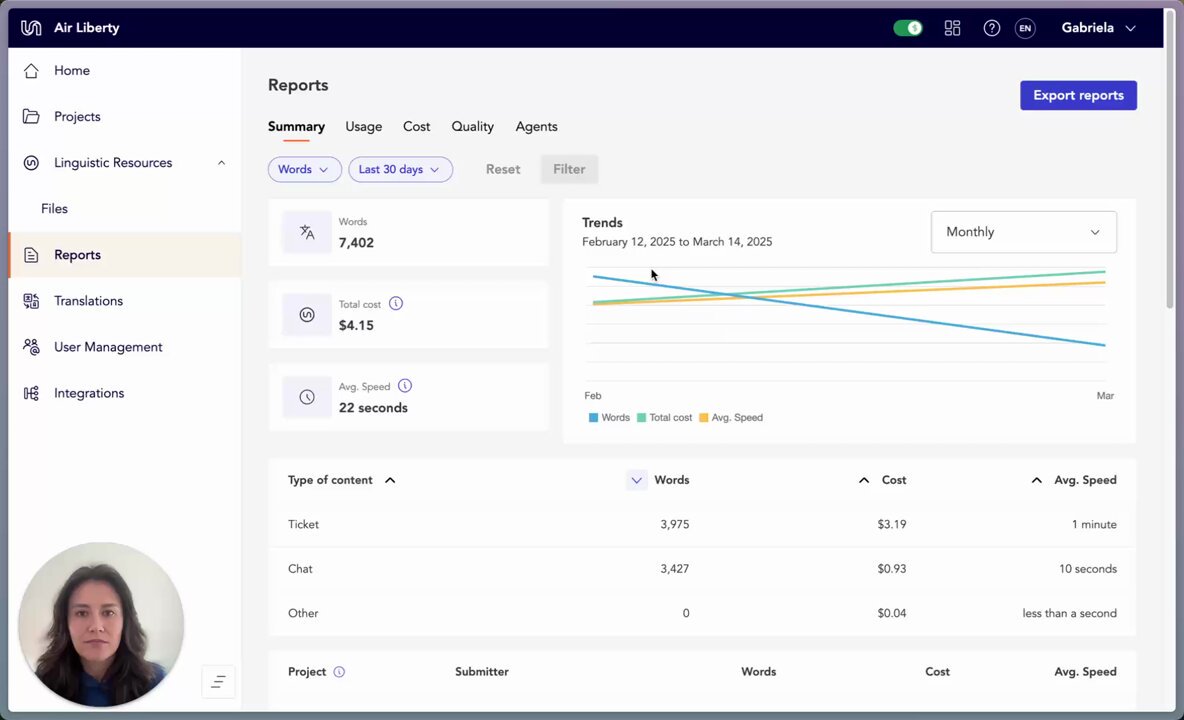Open the apps grid icon in header

coord(952,28)
